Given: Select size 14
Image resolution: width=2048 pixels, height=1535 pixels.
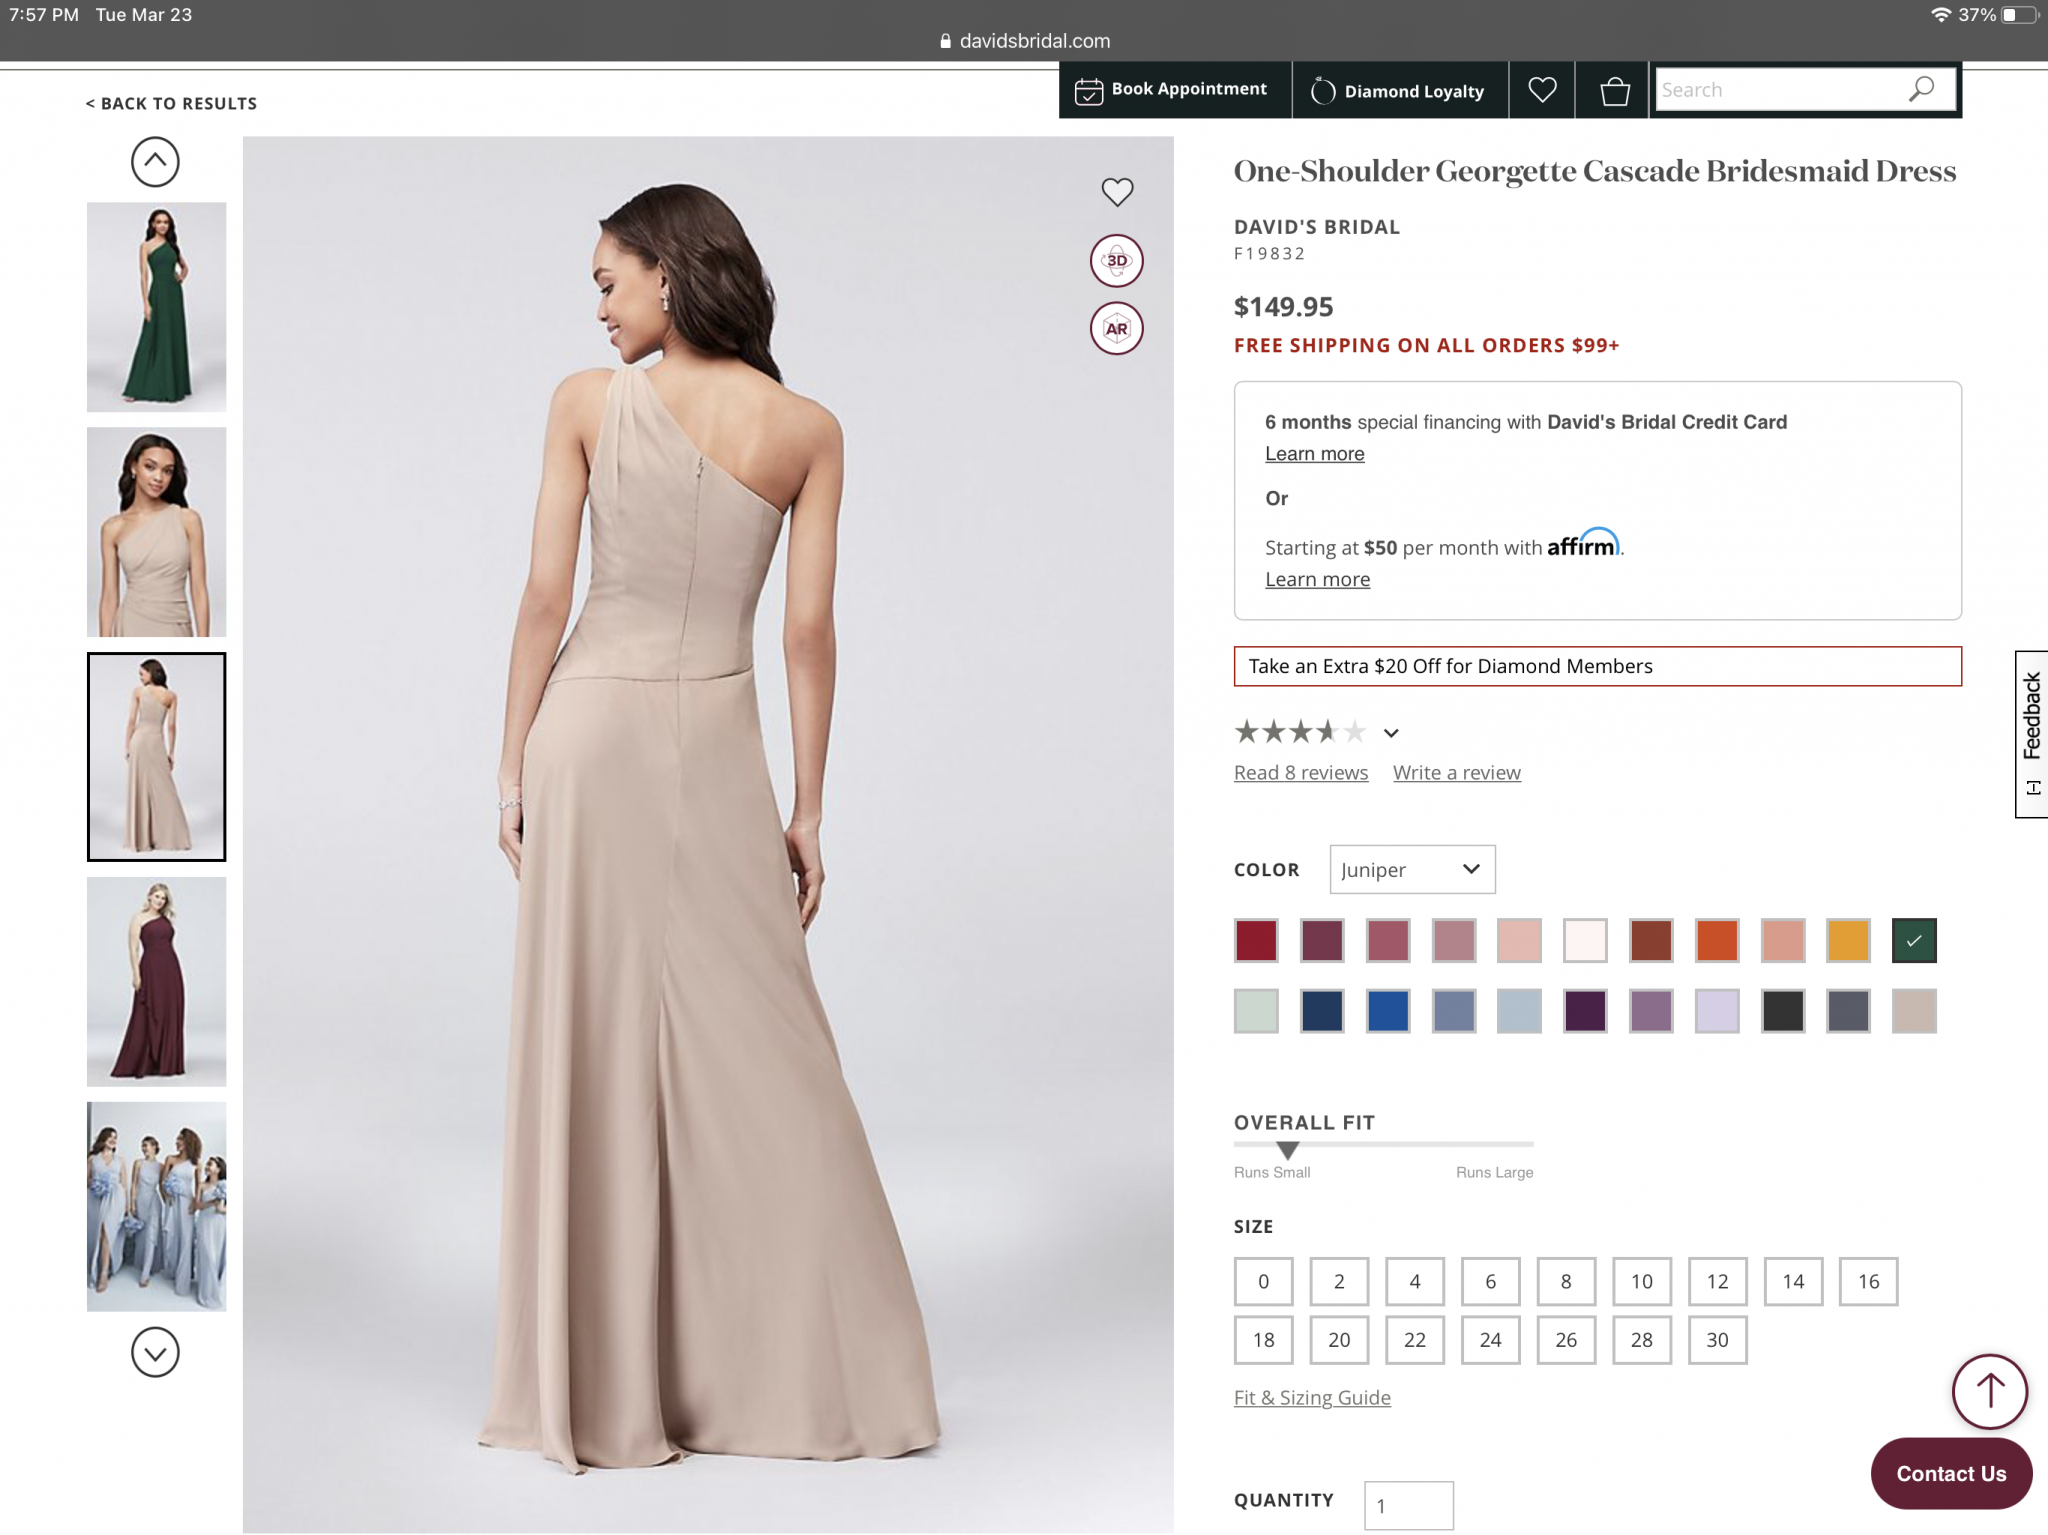Looking at the screenshot, I should pyautogui.click(x=1793, y=1281).
